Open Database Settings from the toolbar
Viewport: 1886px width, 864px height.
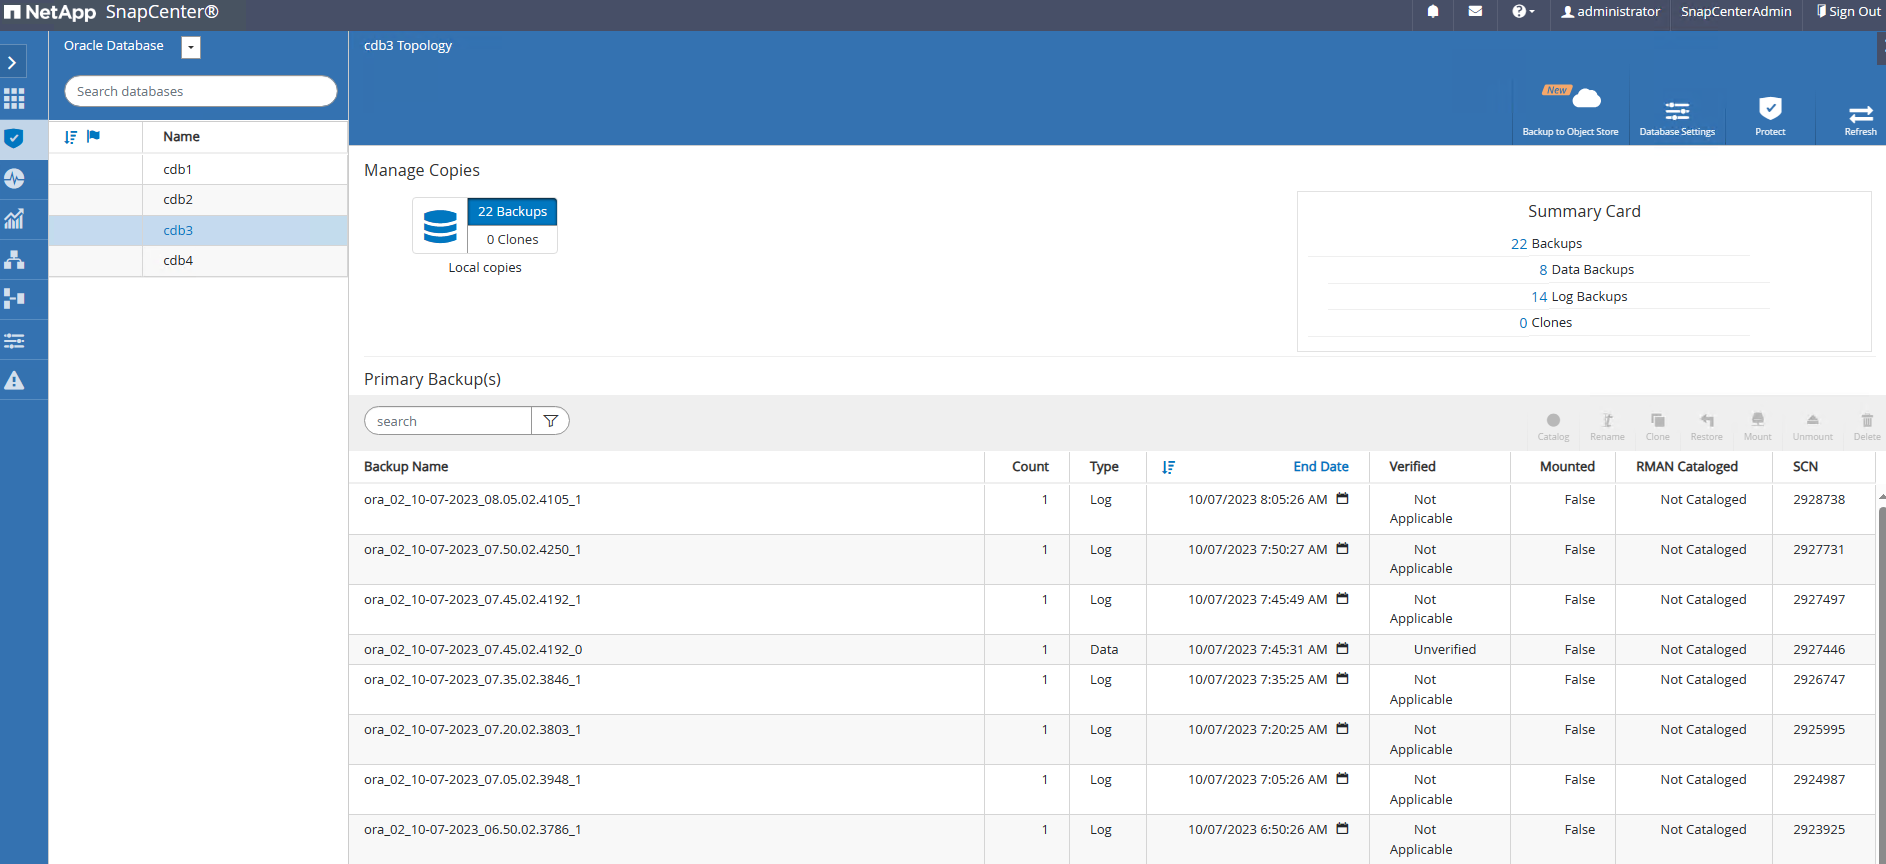[1676, 112]
